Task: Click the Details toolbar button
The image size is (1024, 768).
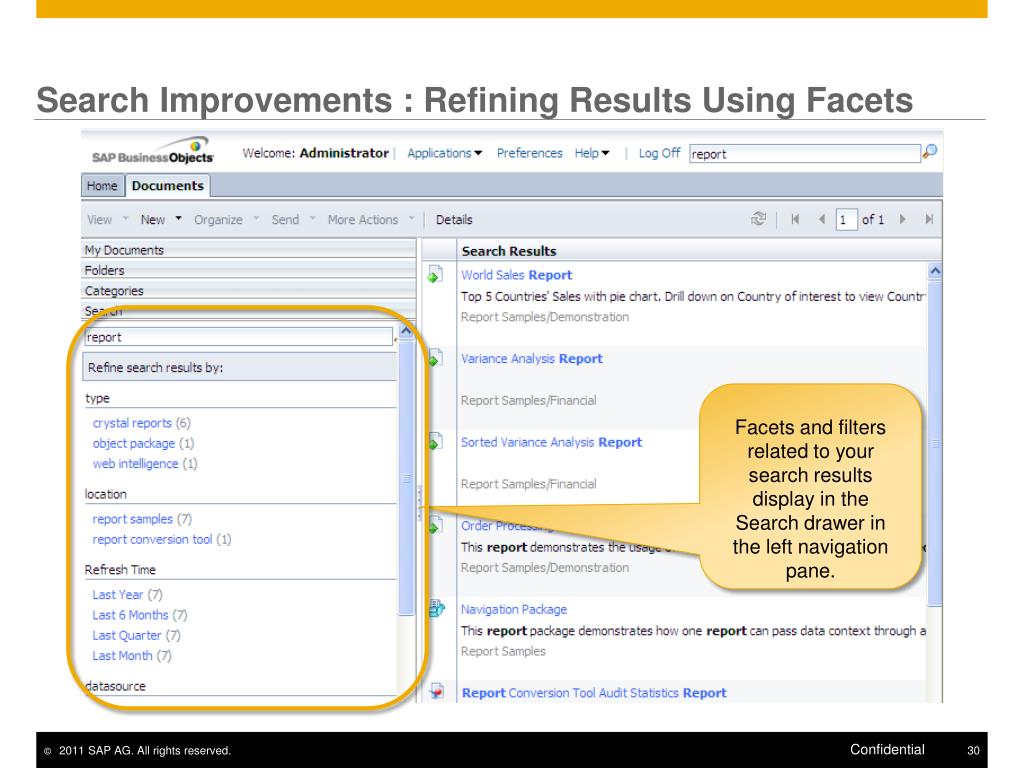Action: [454, 219]
